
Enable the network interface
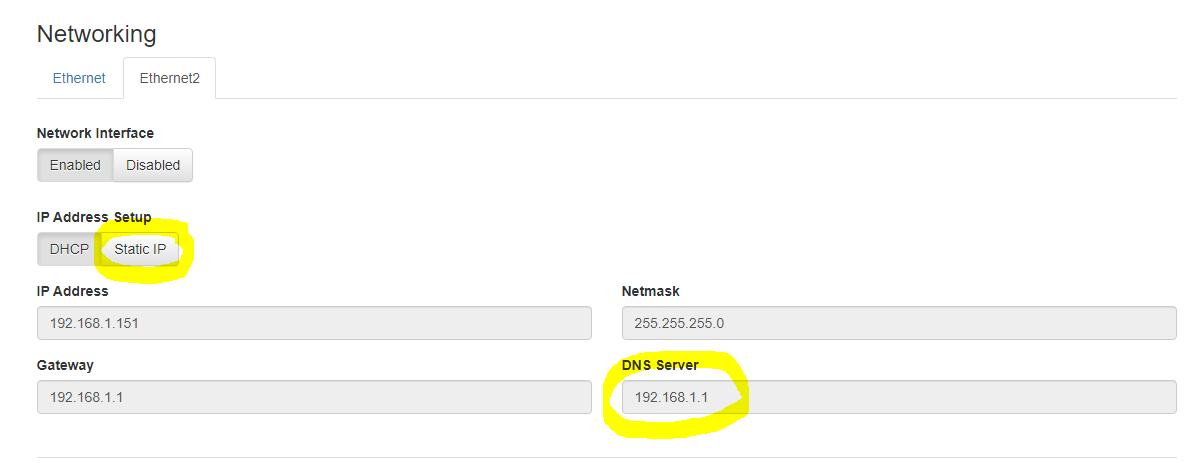pyautogui.click(x=75, y=165)
